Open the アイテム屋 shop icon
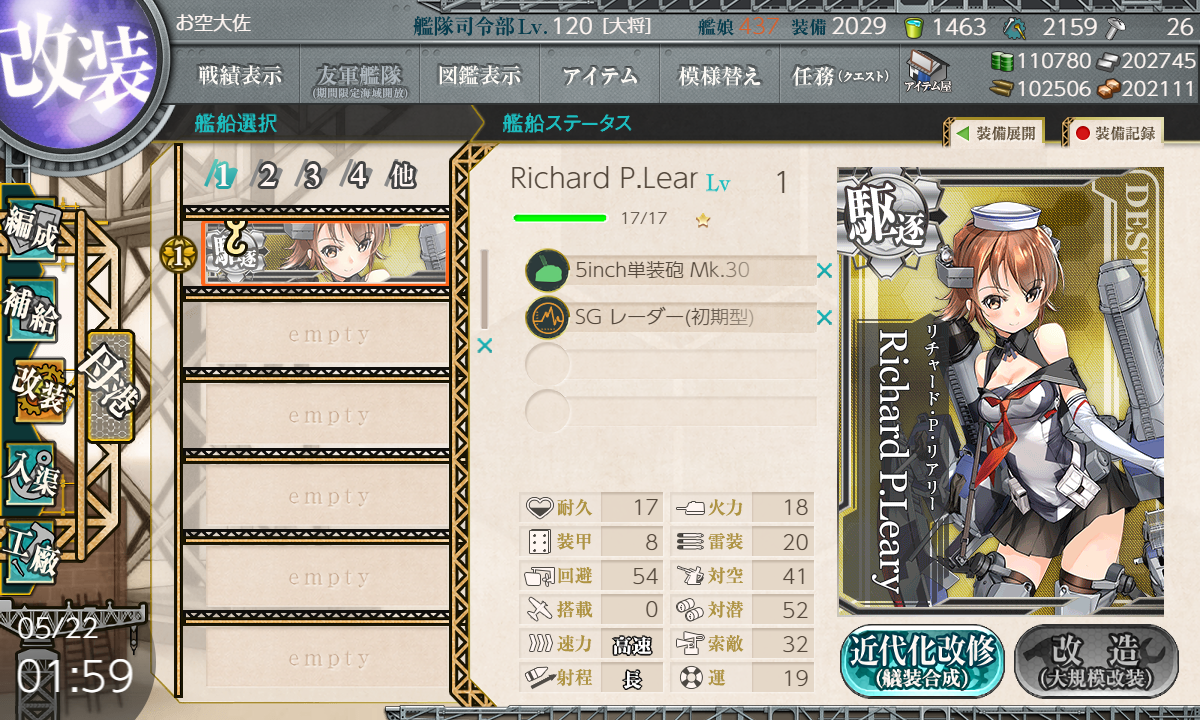Image resolution: width=1200 pixels, height=720 pixels. point(927,73)
